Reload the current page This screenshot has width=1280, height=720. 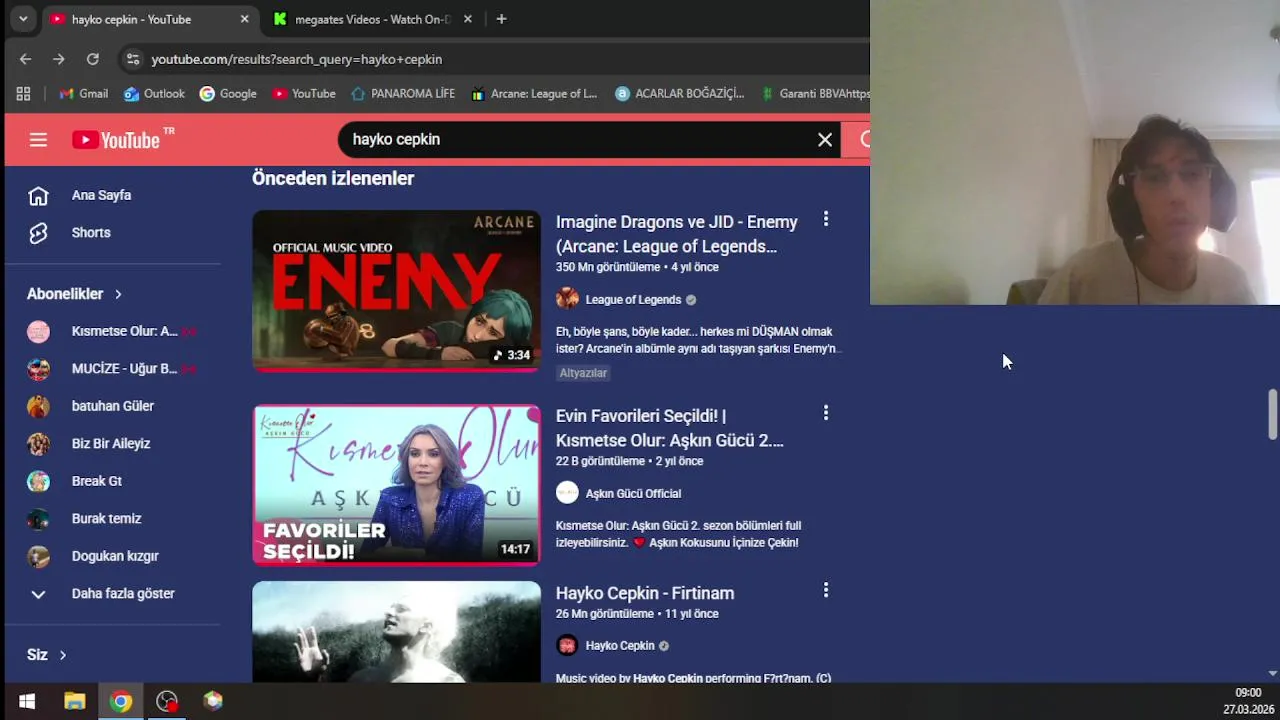[x=92, y=59]
